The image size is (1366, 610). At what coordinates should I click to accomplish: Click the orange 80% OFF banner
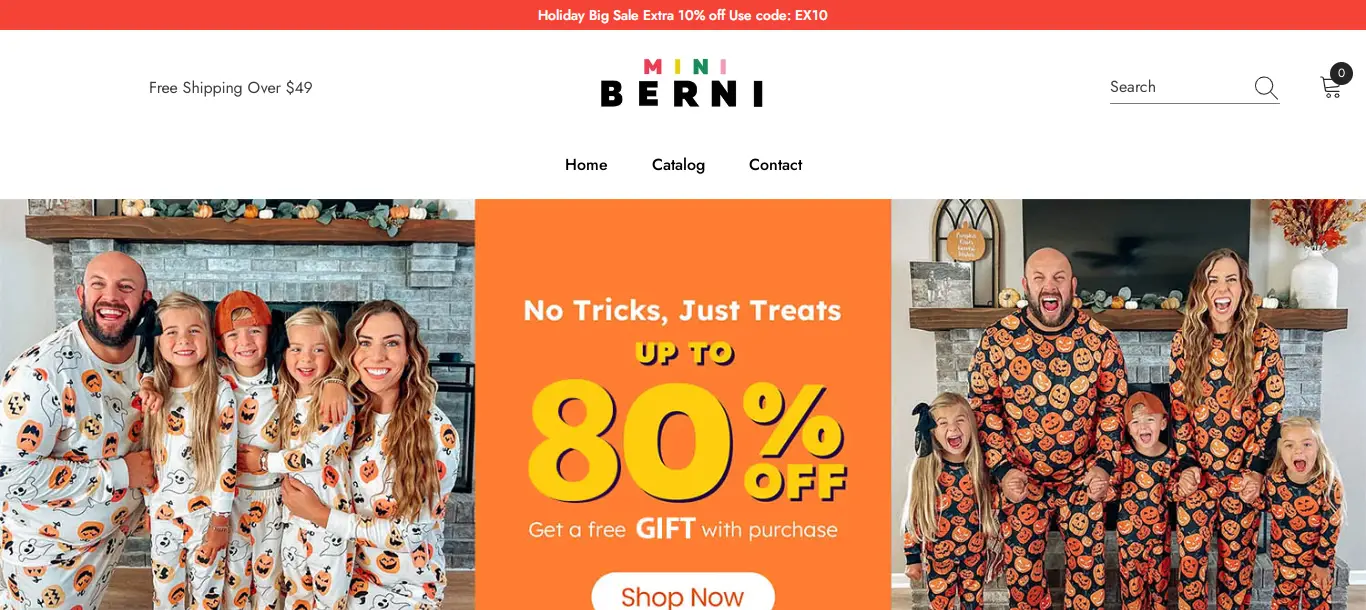pyautogui.click(x=683, y=404)
